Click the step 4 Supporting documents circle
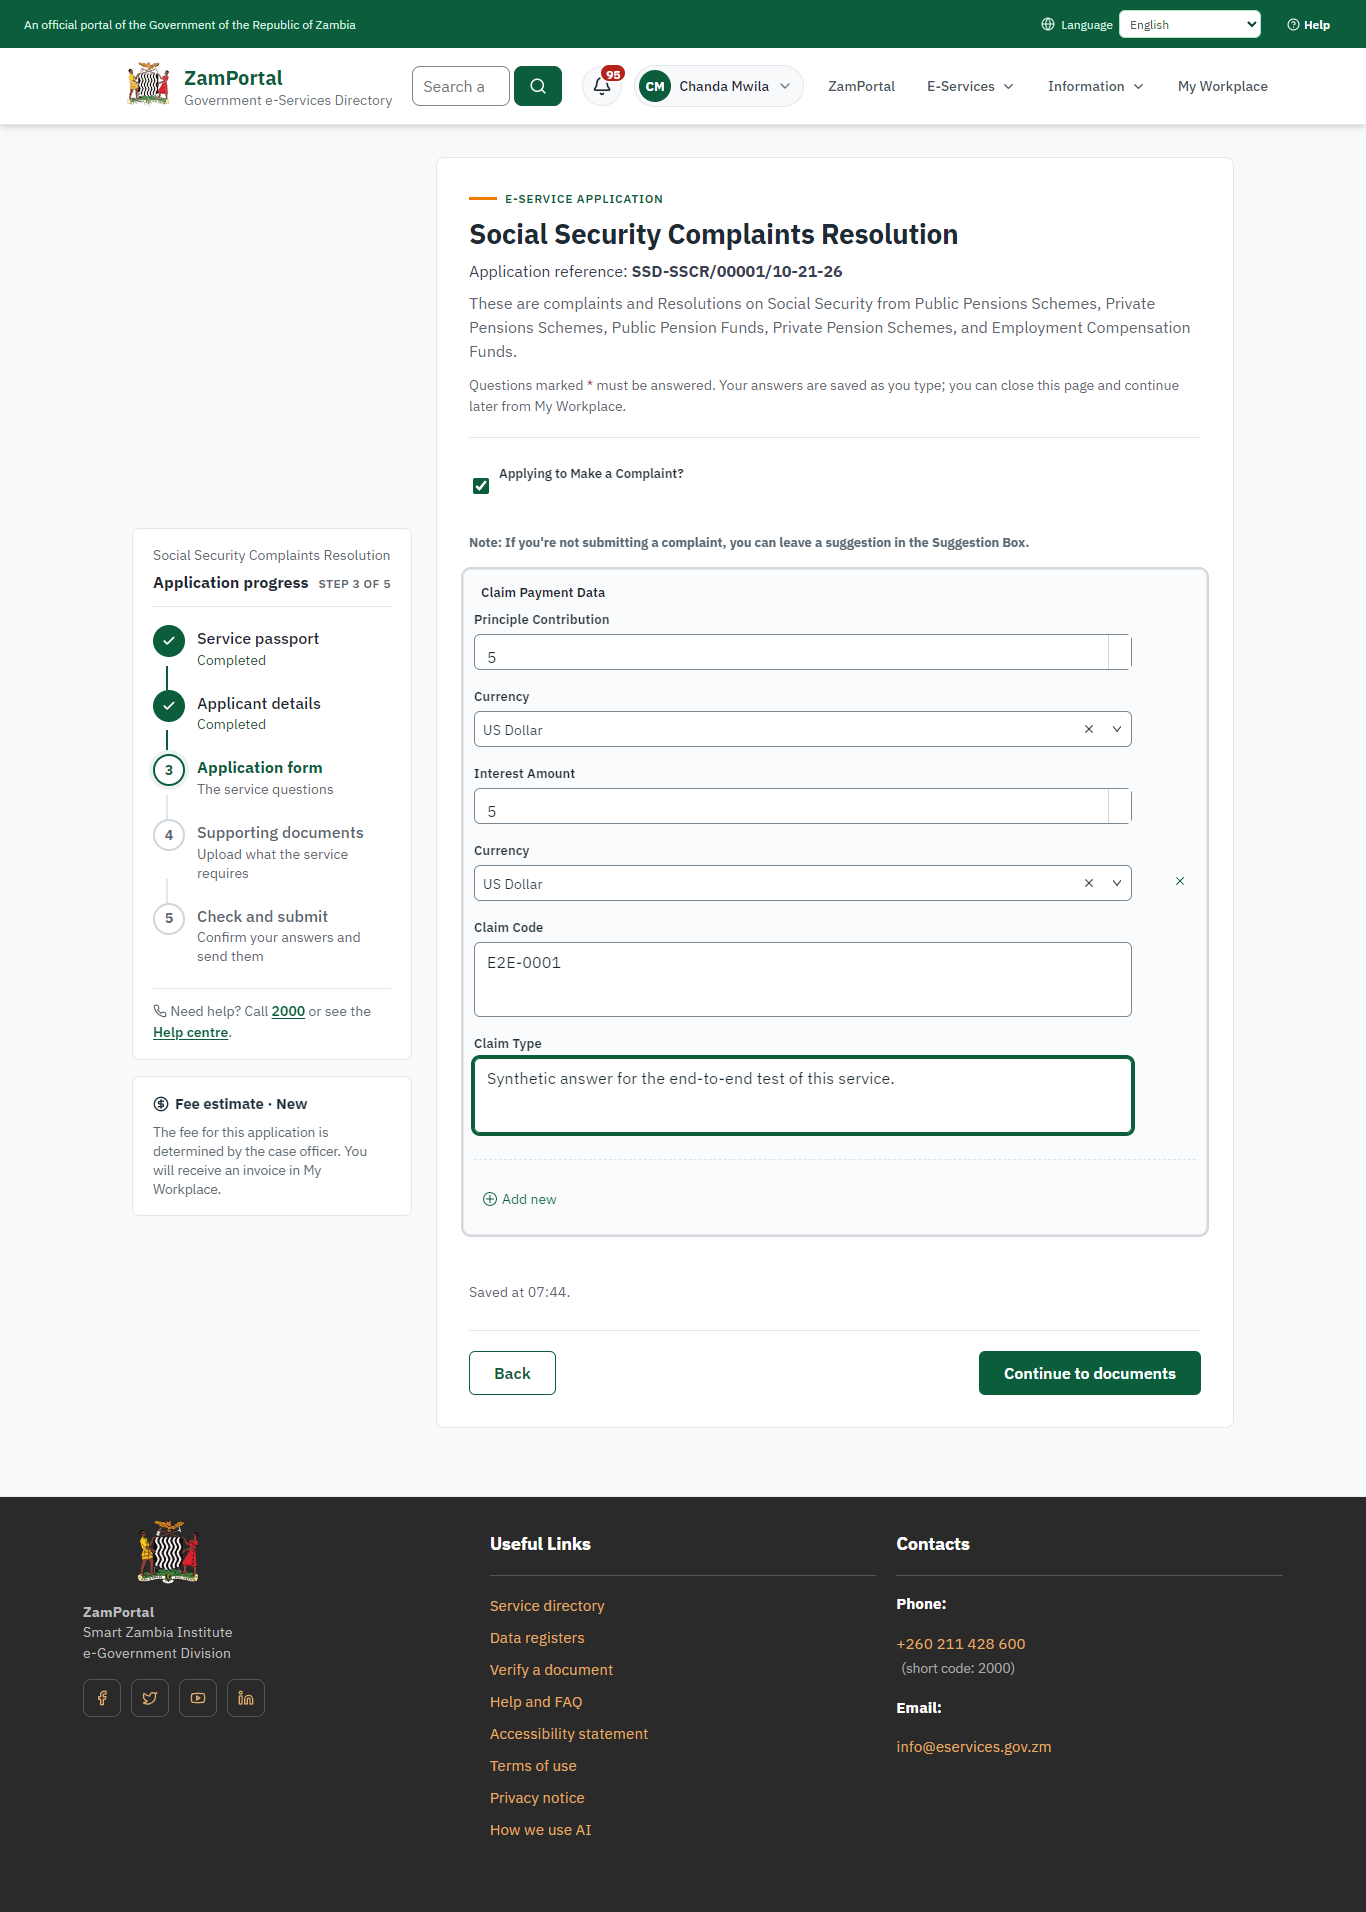 tap(169, 835)
